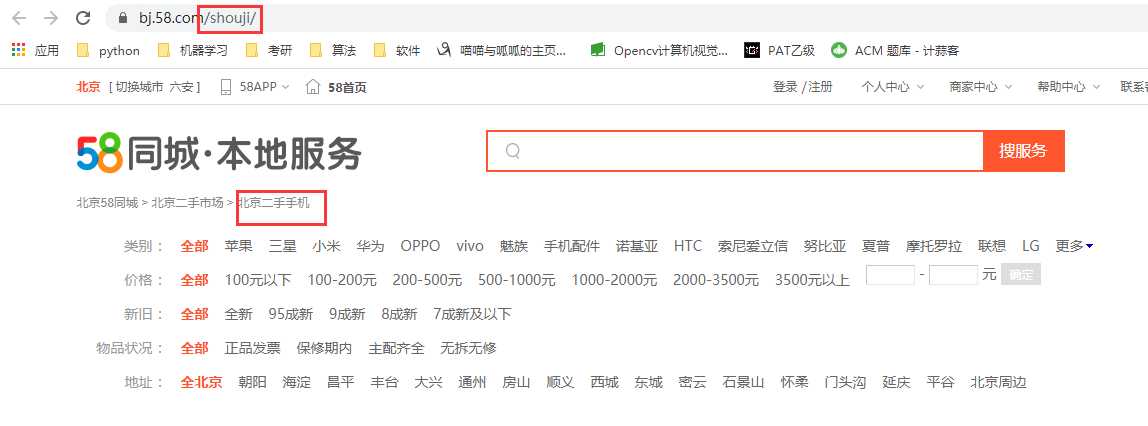
Task: Select condition 7成新及以下
Action: click(x=472, y=314)
